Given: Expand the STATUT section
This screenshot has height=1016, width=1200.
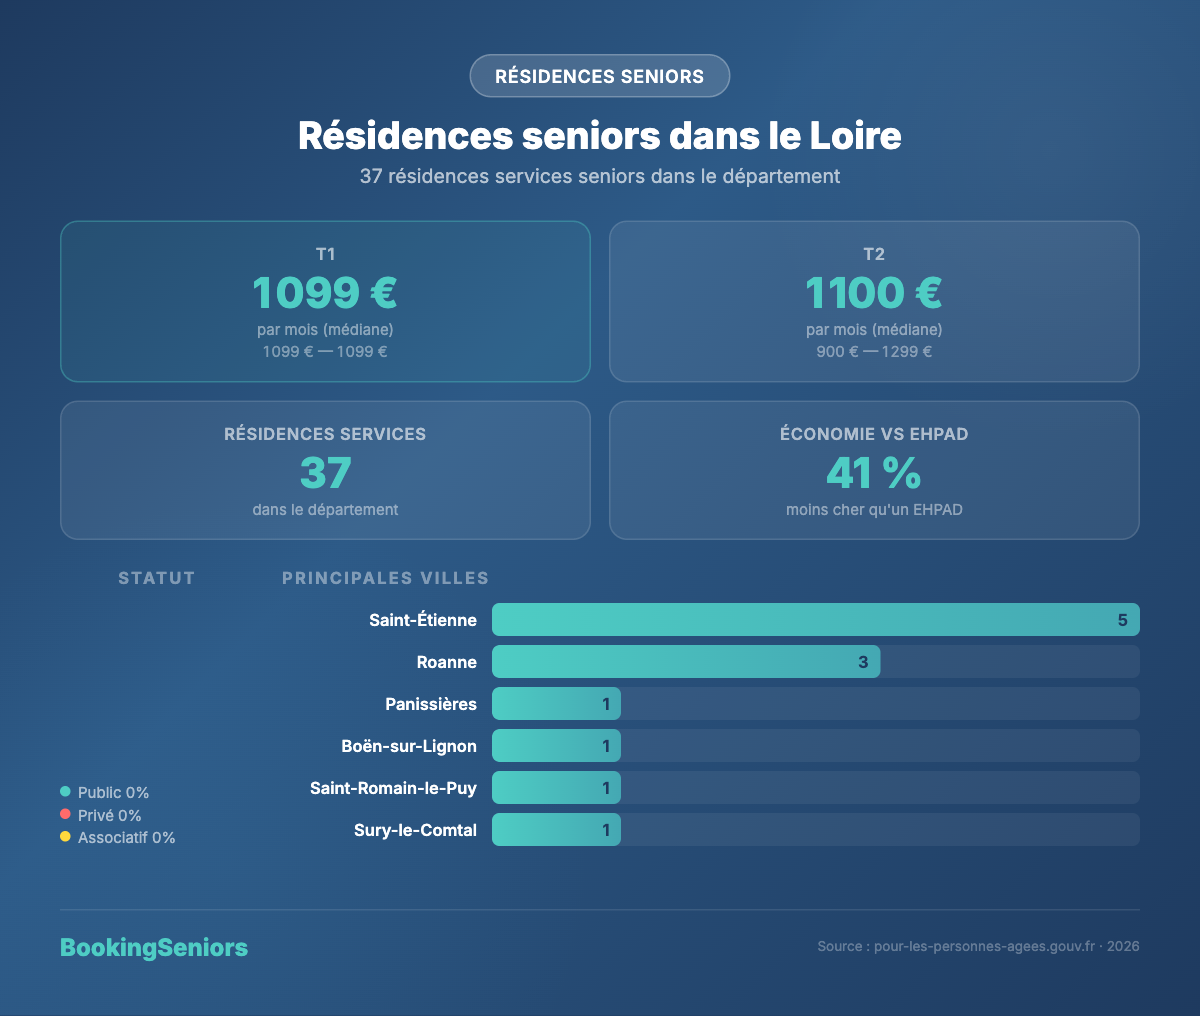Looking at the screenshot, I should (x=156, y=577).
